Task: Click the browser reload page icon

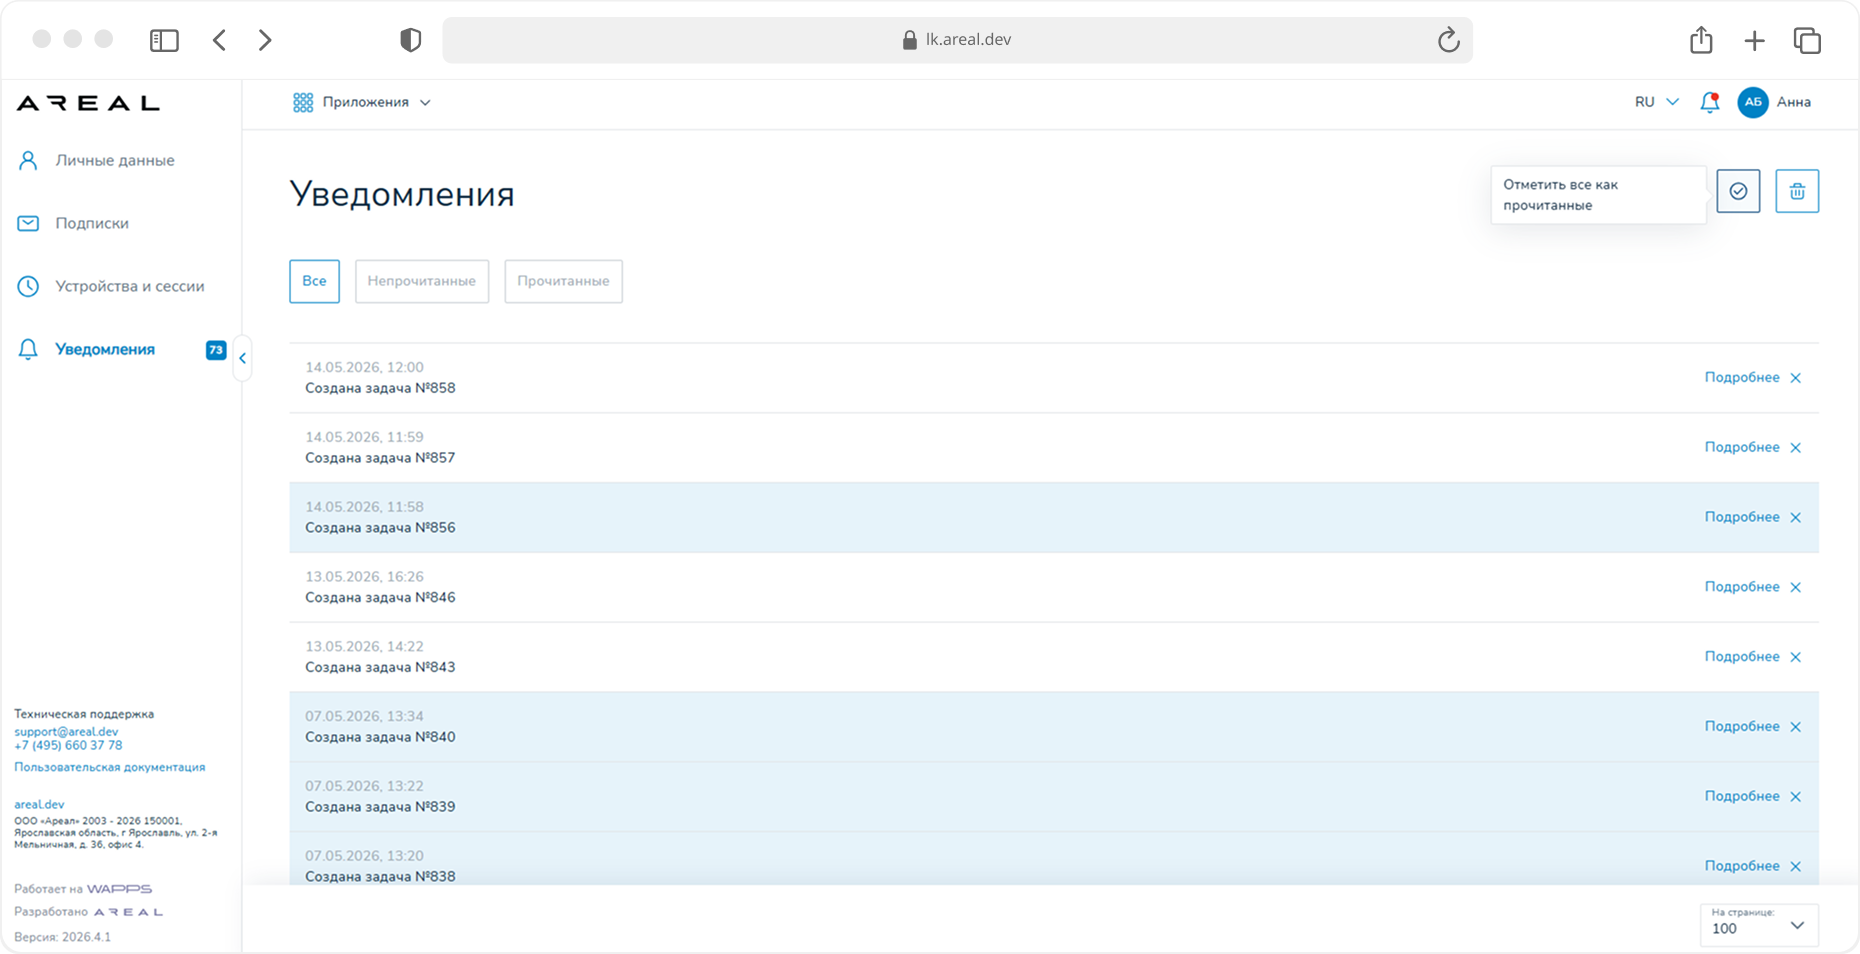Action: 1448,40
